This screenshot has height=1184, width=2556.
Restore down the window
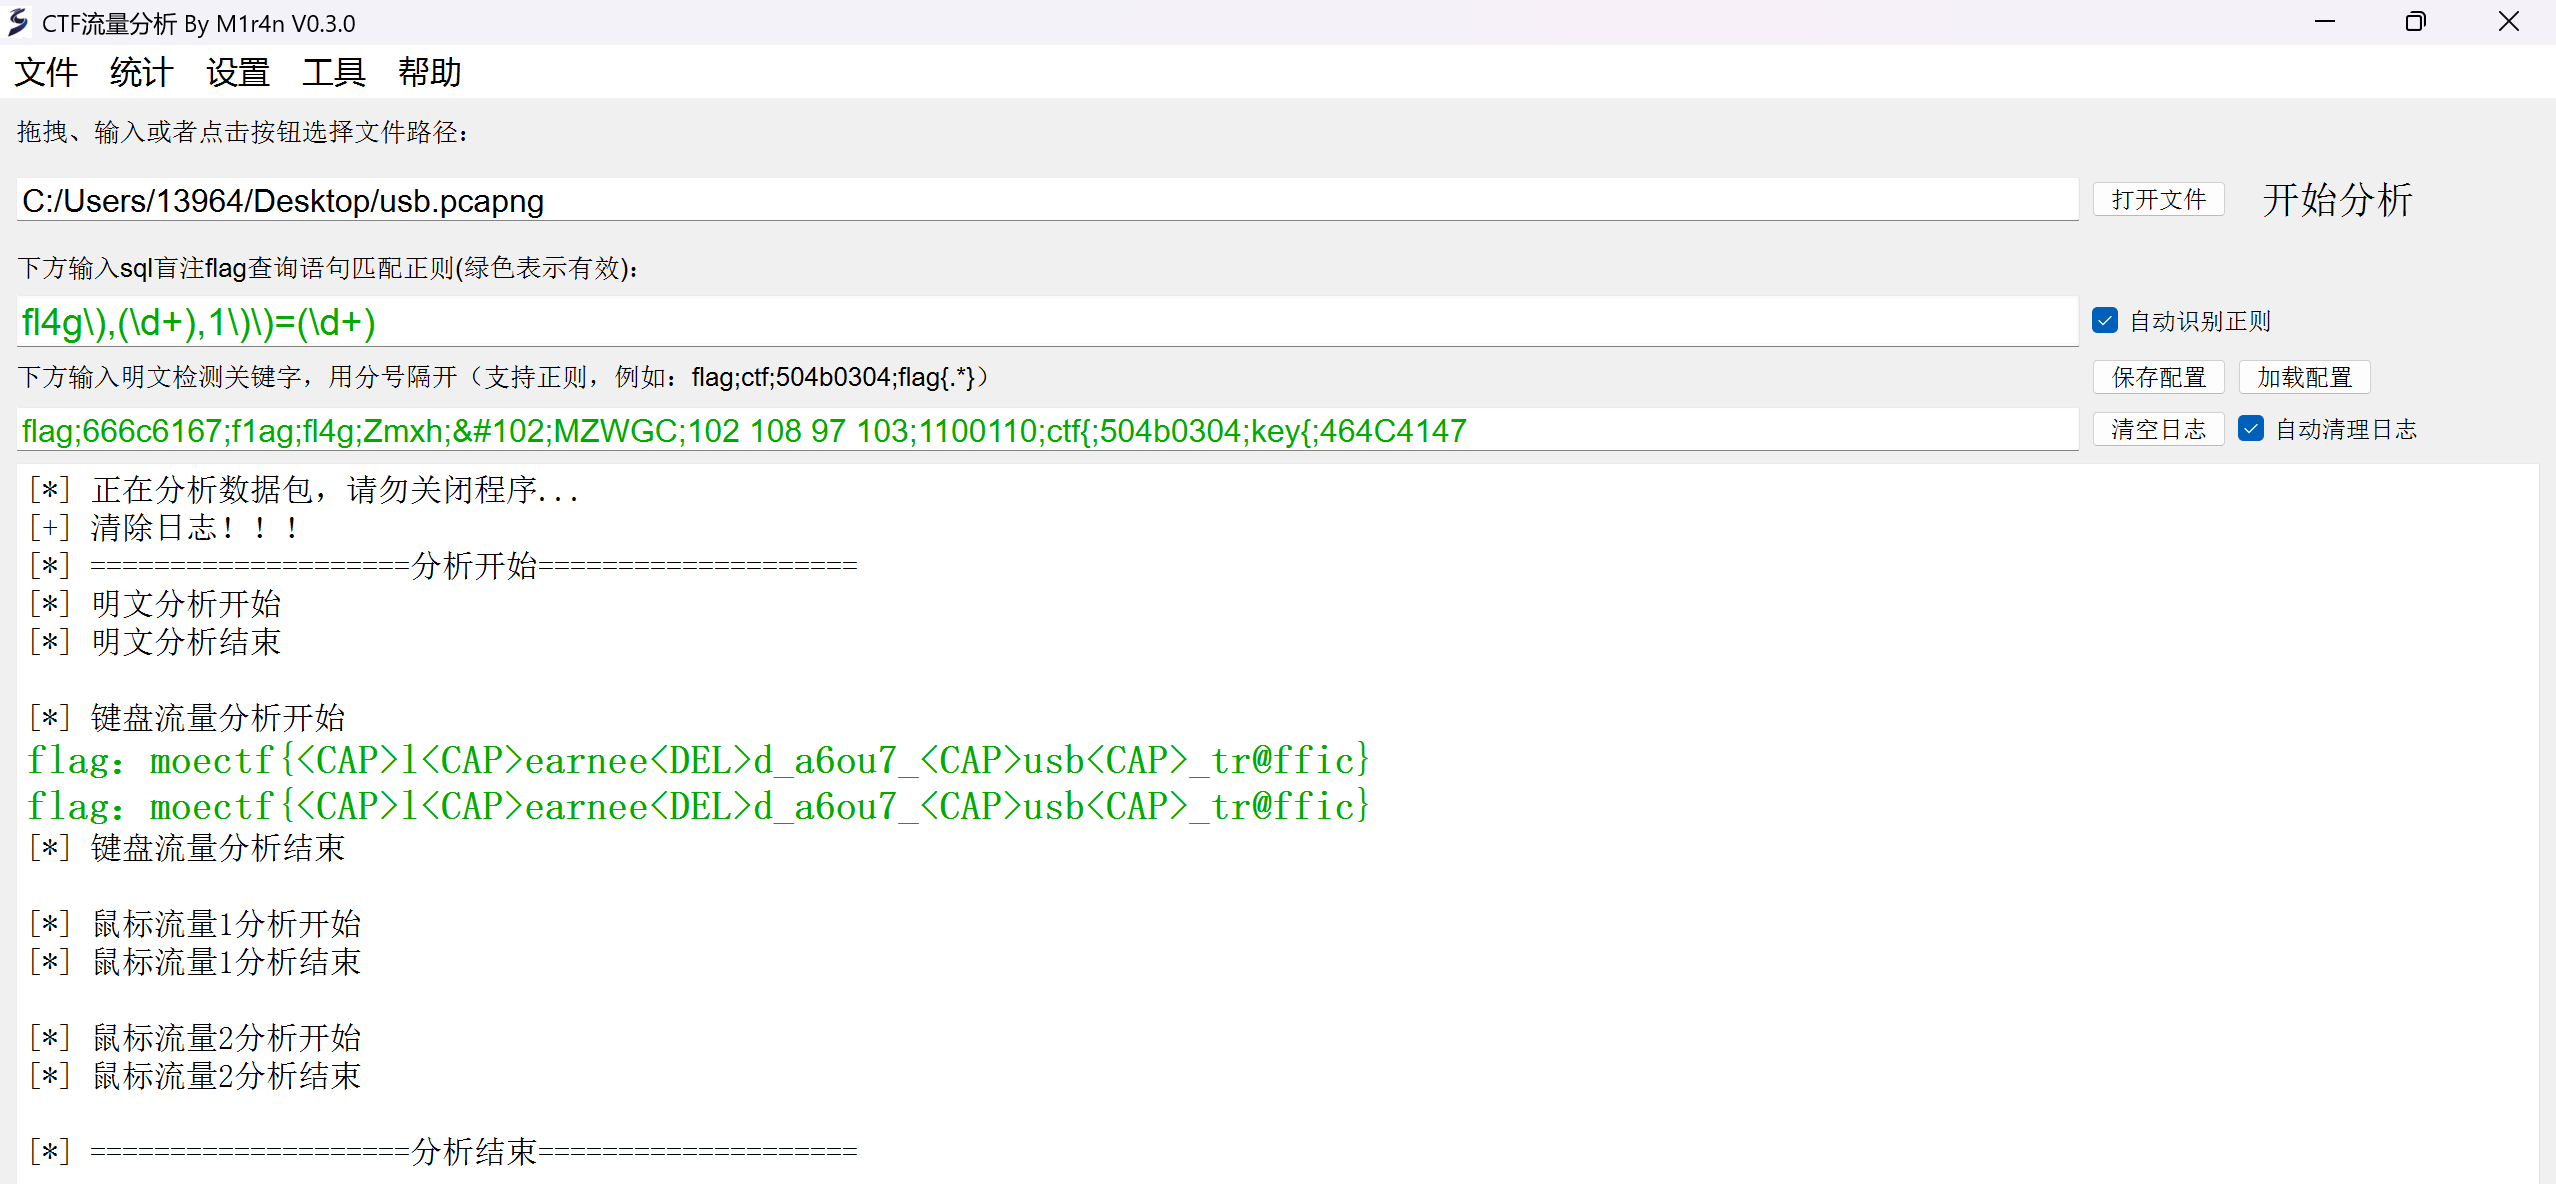click(x=2415, y=22)
